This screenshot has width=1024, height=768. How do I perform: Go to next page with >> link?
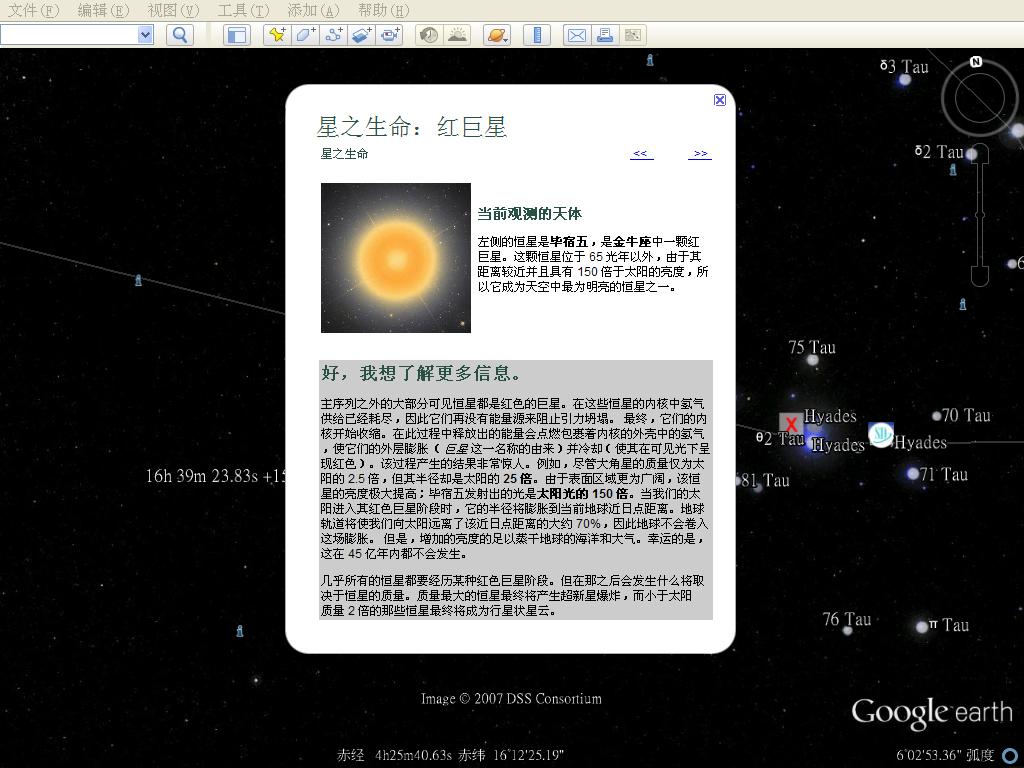(700, 153)
